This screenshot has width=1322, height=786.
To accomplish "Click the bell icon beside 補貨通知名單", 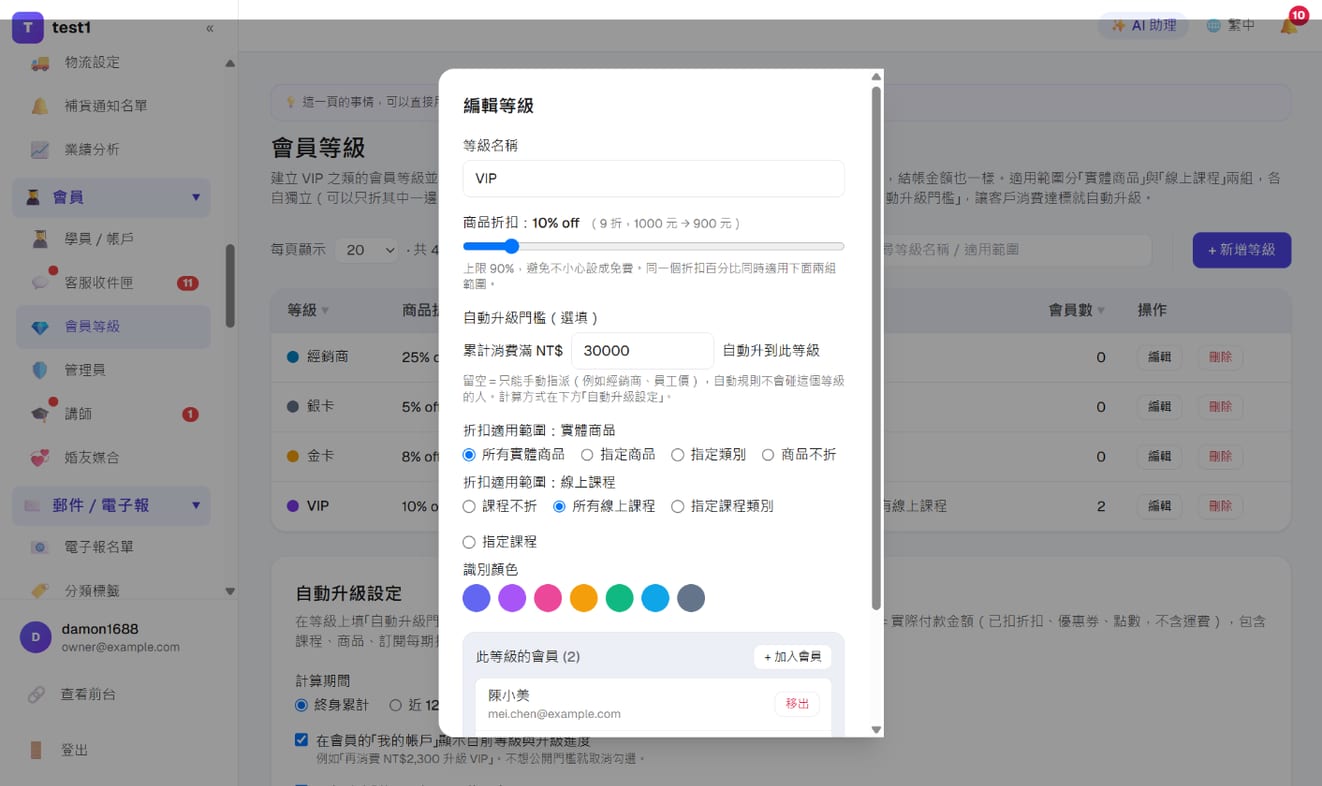I will point(40,106).
